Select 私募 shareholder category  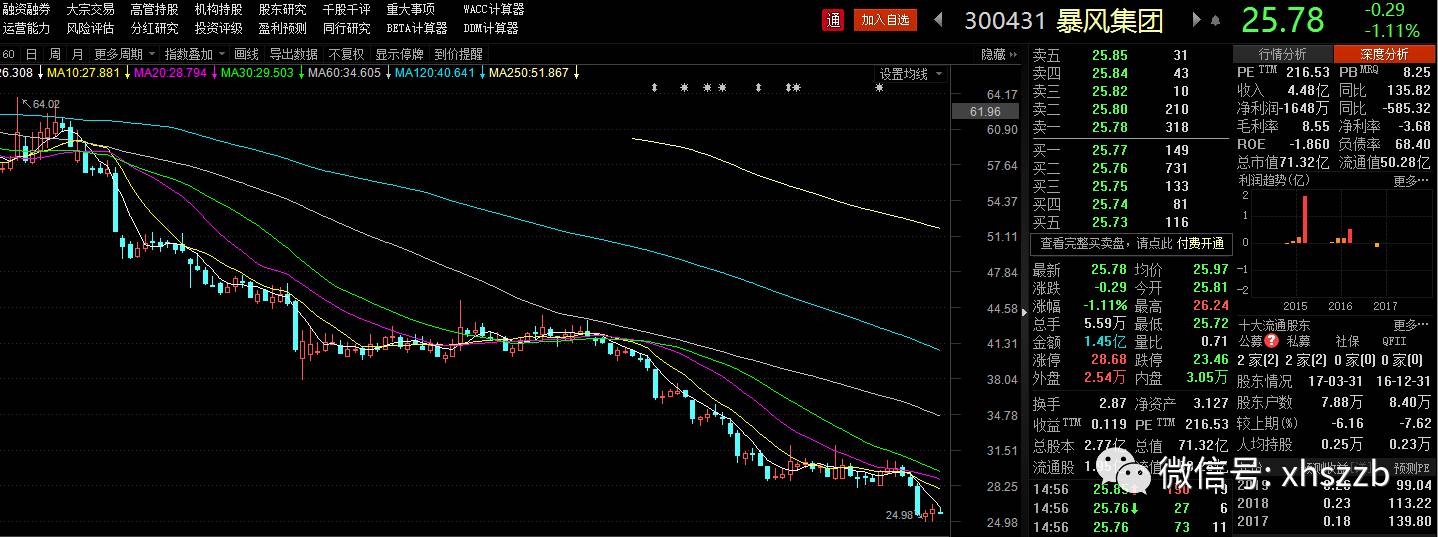pos(1298,340)
